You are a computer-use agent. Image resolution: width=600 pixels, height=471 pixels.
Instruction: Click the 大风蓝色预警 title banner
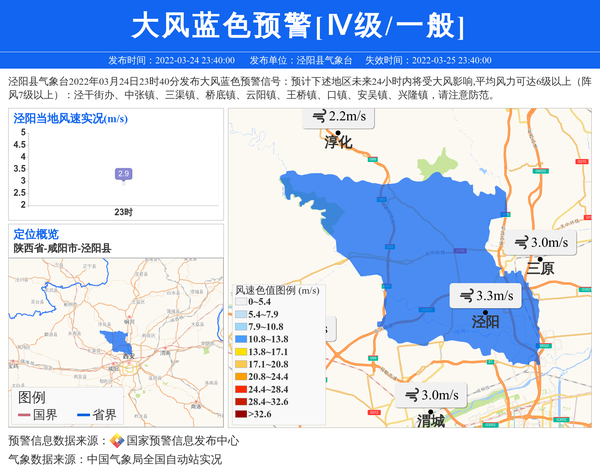pyautogui.click(x=300, y=25)
